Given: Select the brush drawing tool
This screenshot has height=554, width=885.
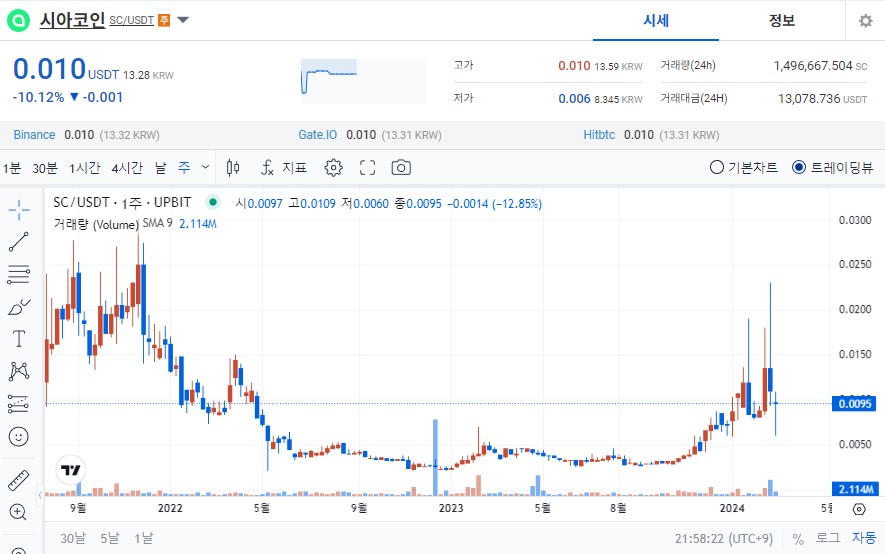Looking at the screenshot, I should [x=19, y=307].
